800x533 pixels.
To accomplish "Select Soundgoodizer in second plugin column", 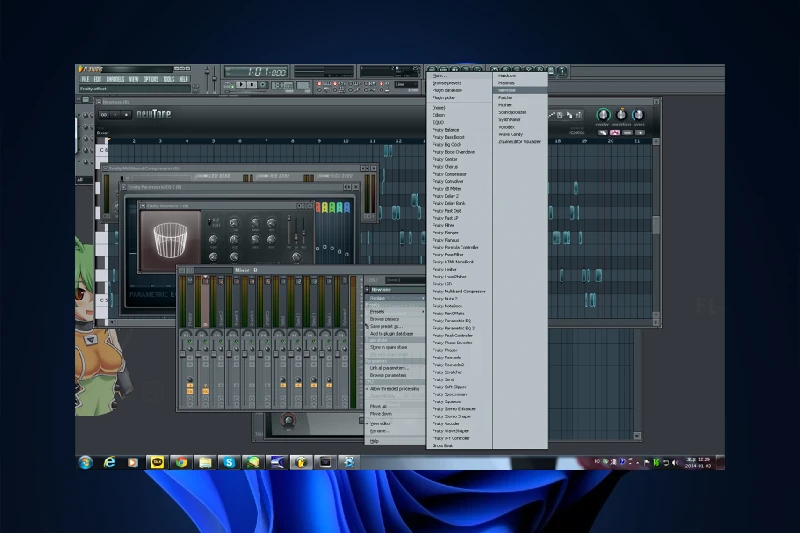I will click(x=520, y=112).
